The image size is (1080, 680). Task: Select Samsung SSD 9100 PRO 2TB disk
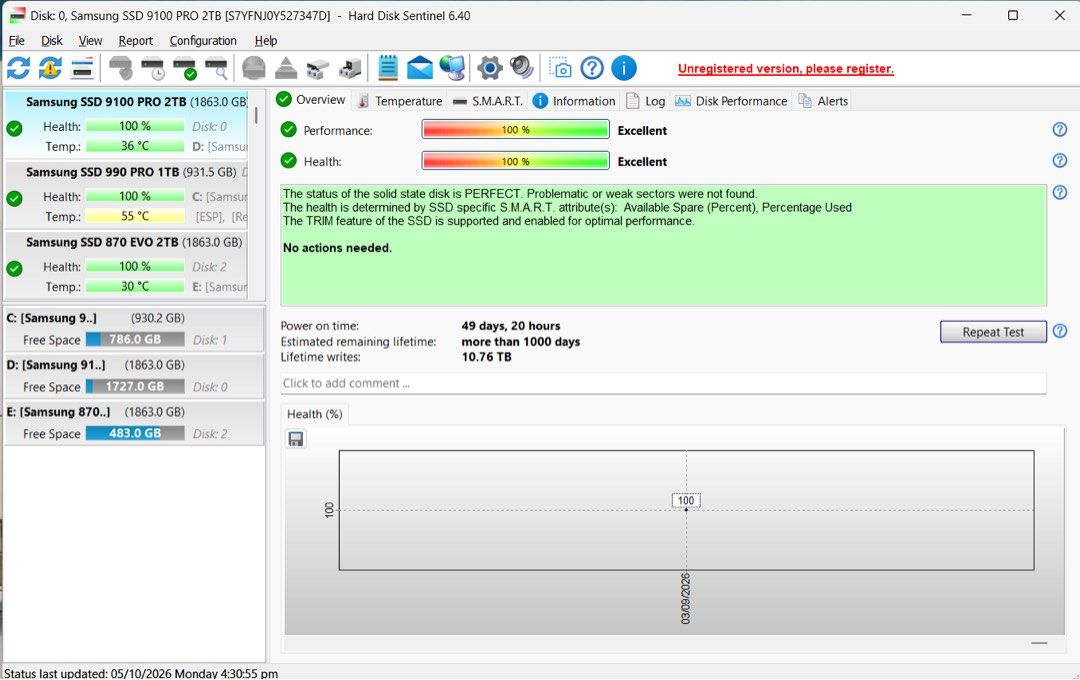pyautogui.click(x=126, y=124)
